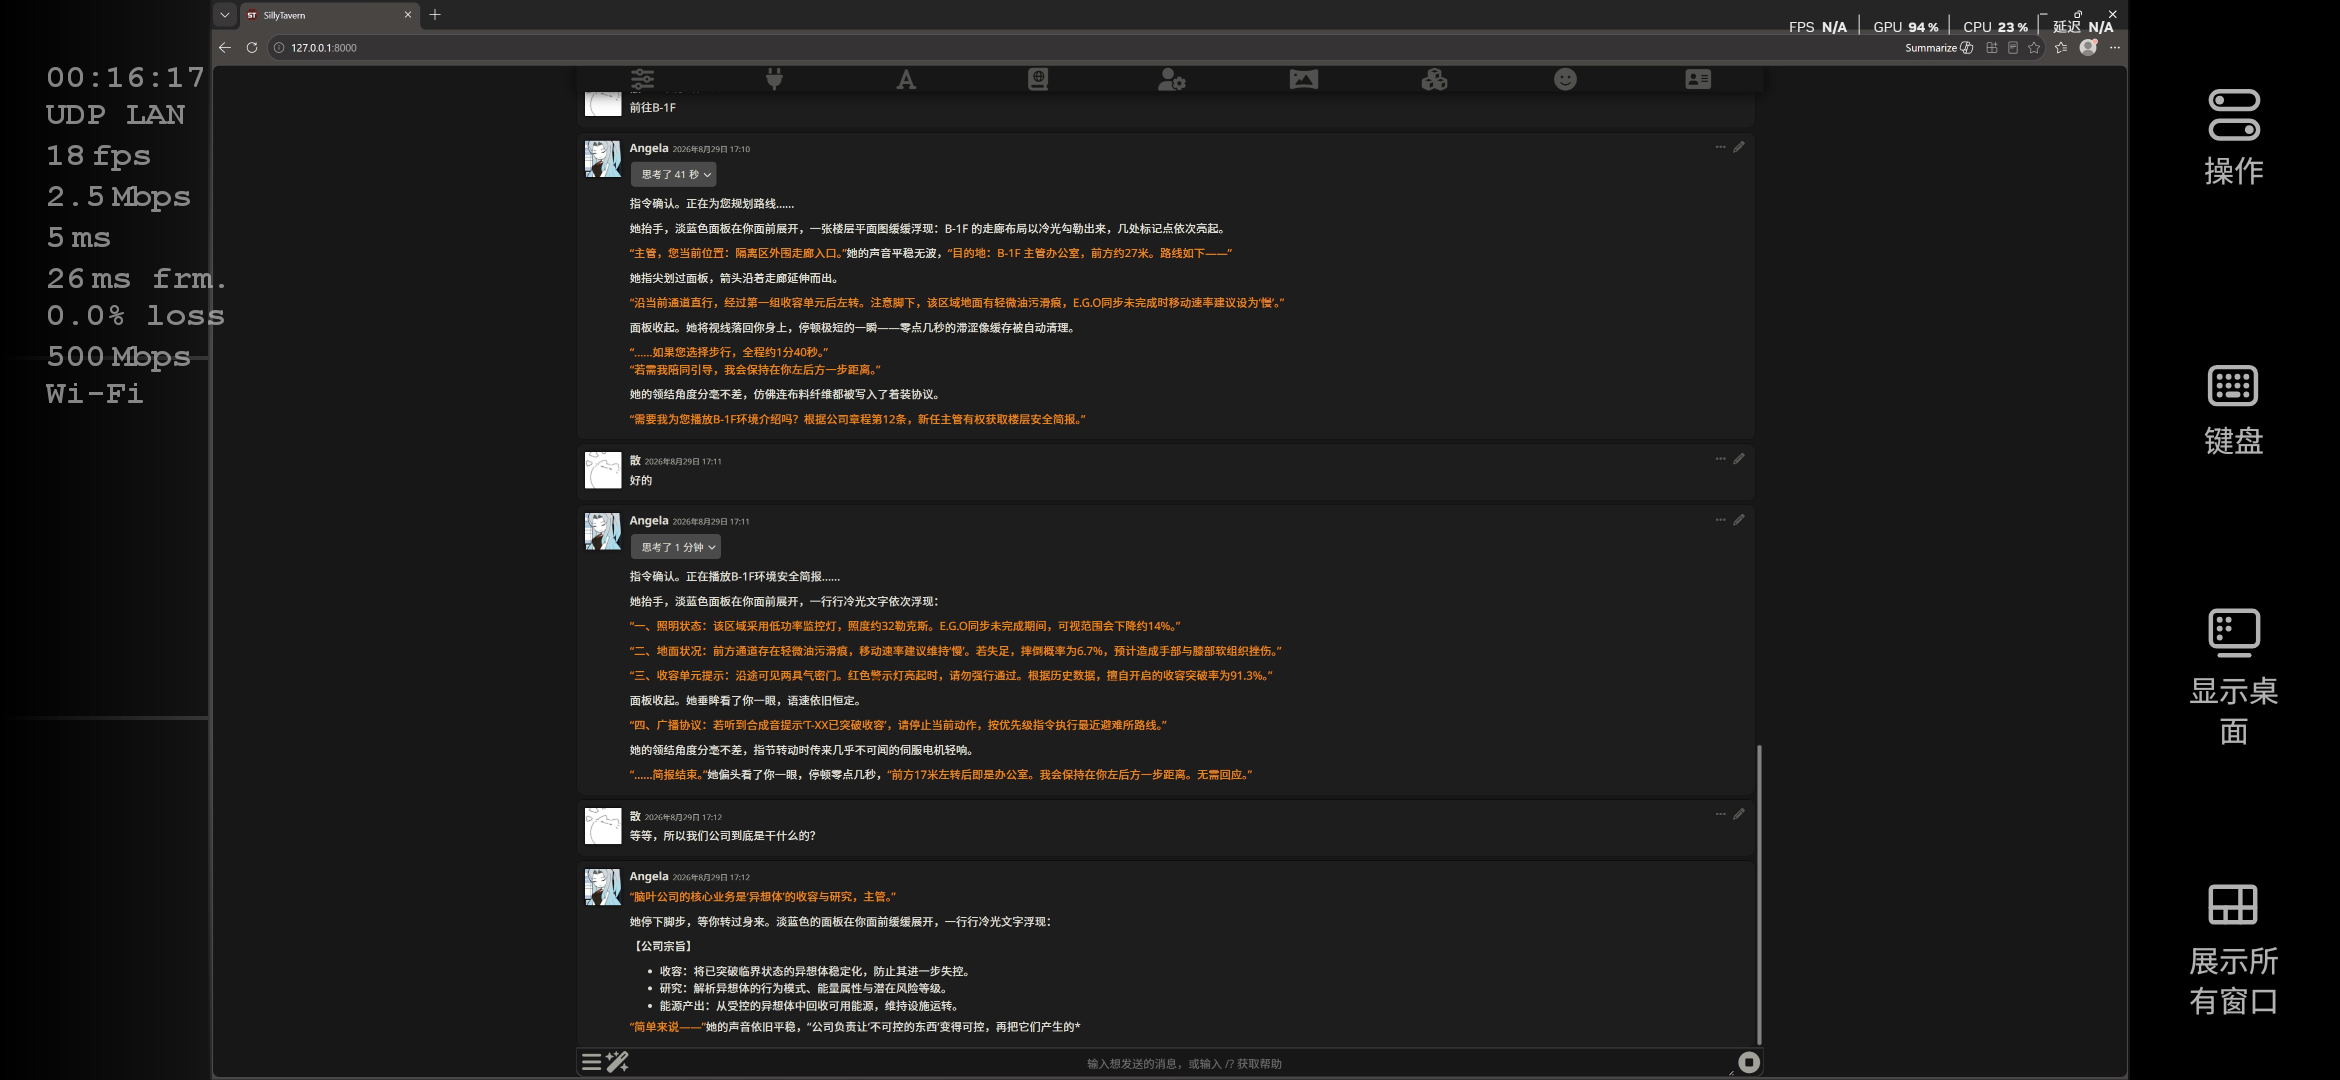The image size is (2340, 1080).
Task: Edit Angela's 17:10 message with pencil
Action: tap(1739, 147)
